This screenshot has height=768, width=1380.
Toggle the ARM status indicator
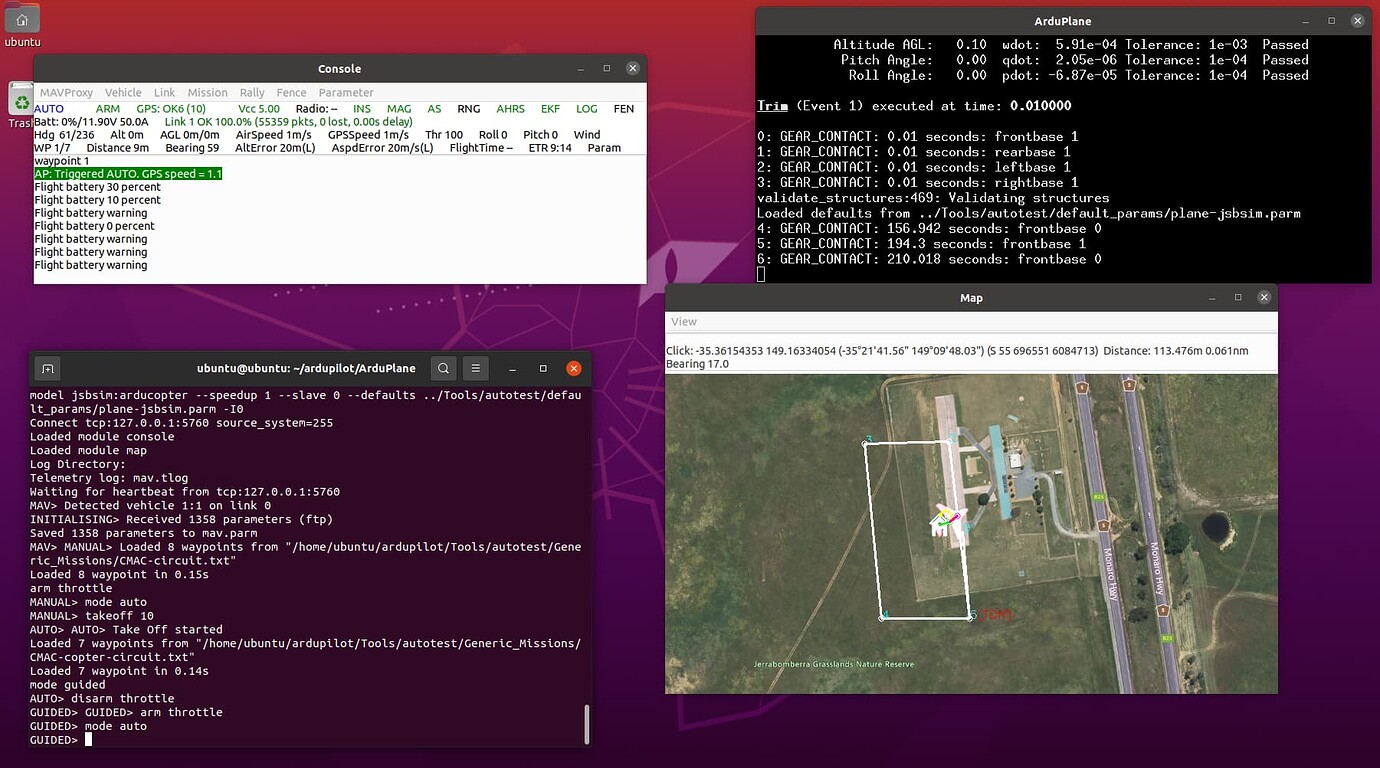coord(107,109)
